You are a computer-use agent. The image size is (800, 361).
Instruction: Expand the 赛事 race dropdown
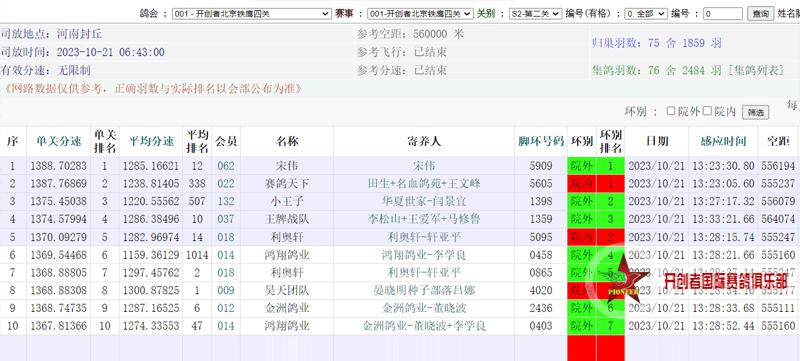420,14
